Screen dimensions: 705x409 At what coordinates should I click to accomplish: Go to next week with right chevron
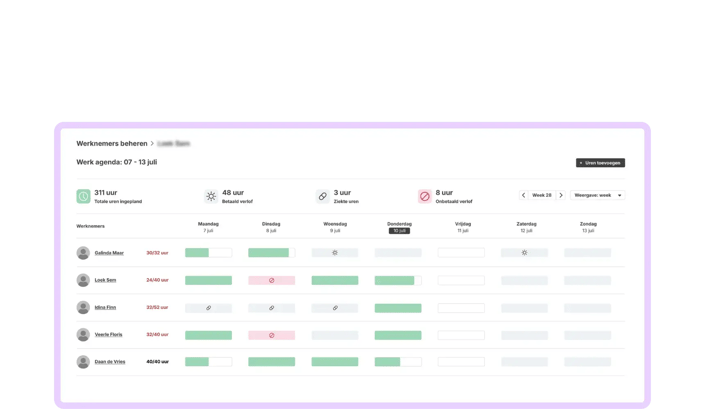(561, 195)
